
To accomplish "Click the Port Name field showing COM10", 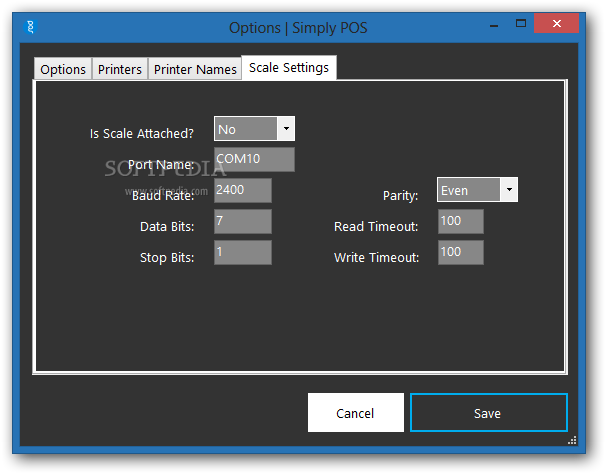I will [254, 159].
